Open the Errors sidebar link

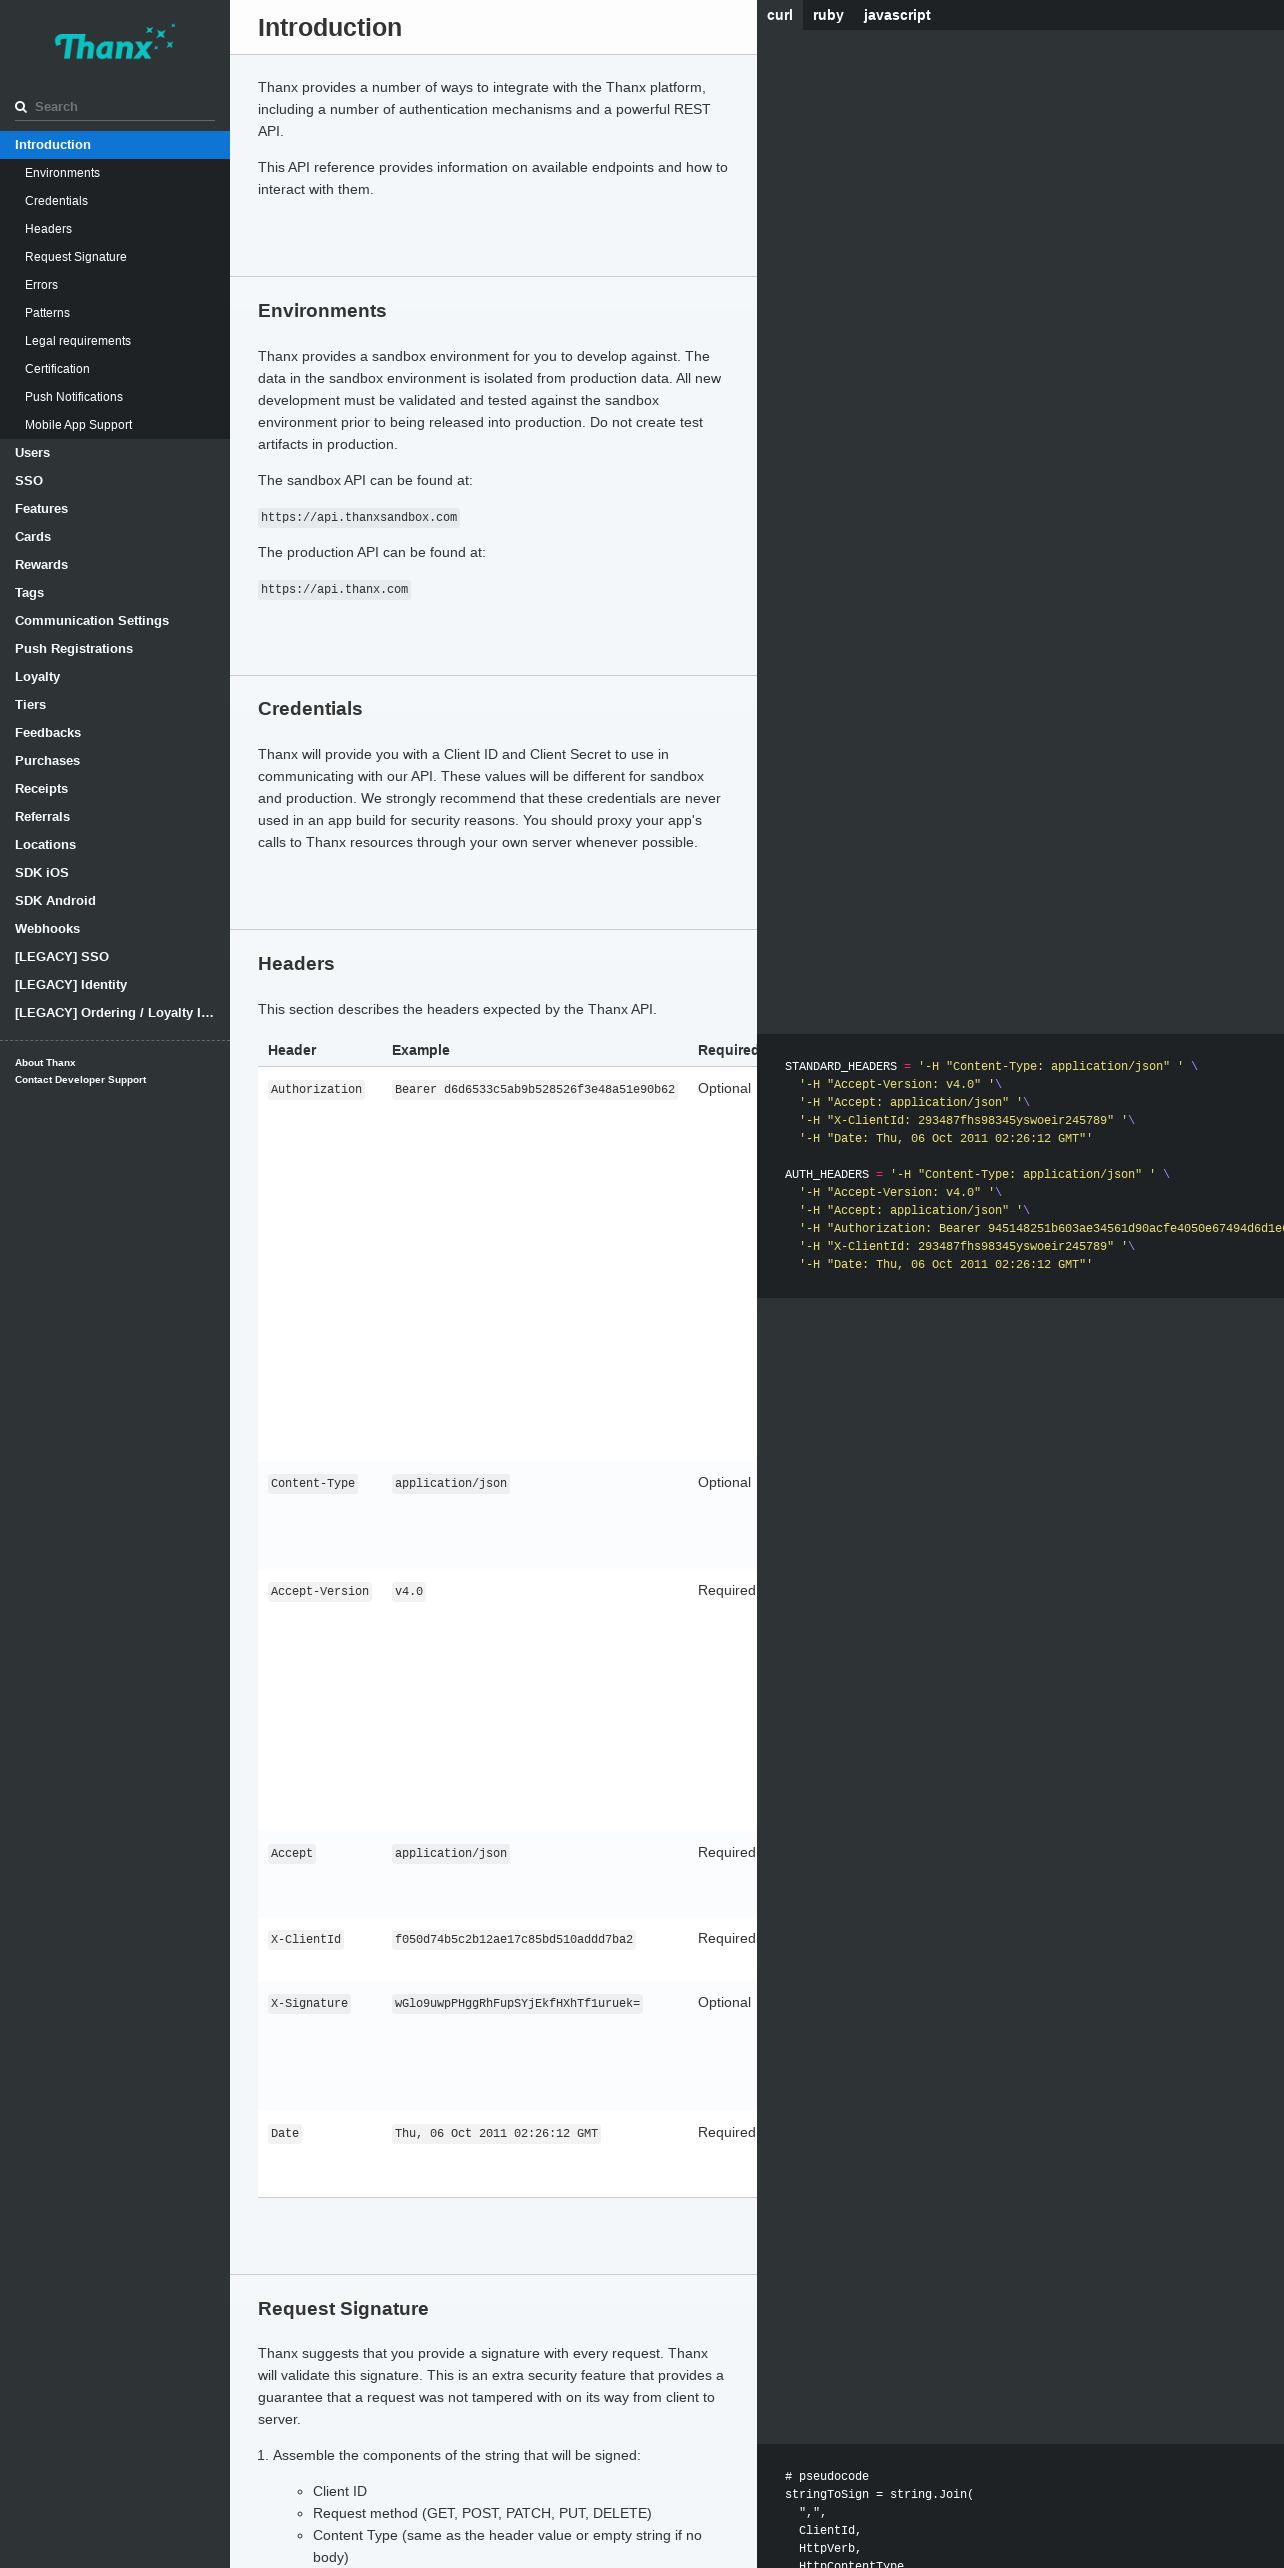tap(115, 285)
